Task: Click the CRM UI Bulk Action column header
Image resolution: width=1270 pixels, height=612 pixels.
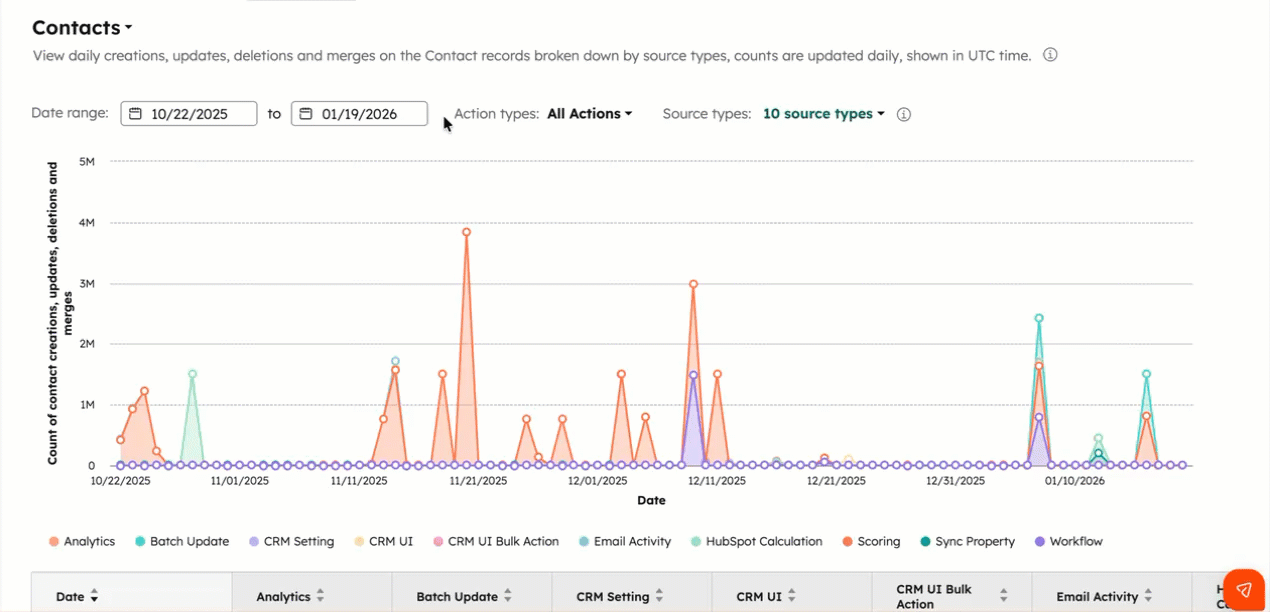Action: point(935,597)
